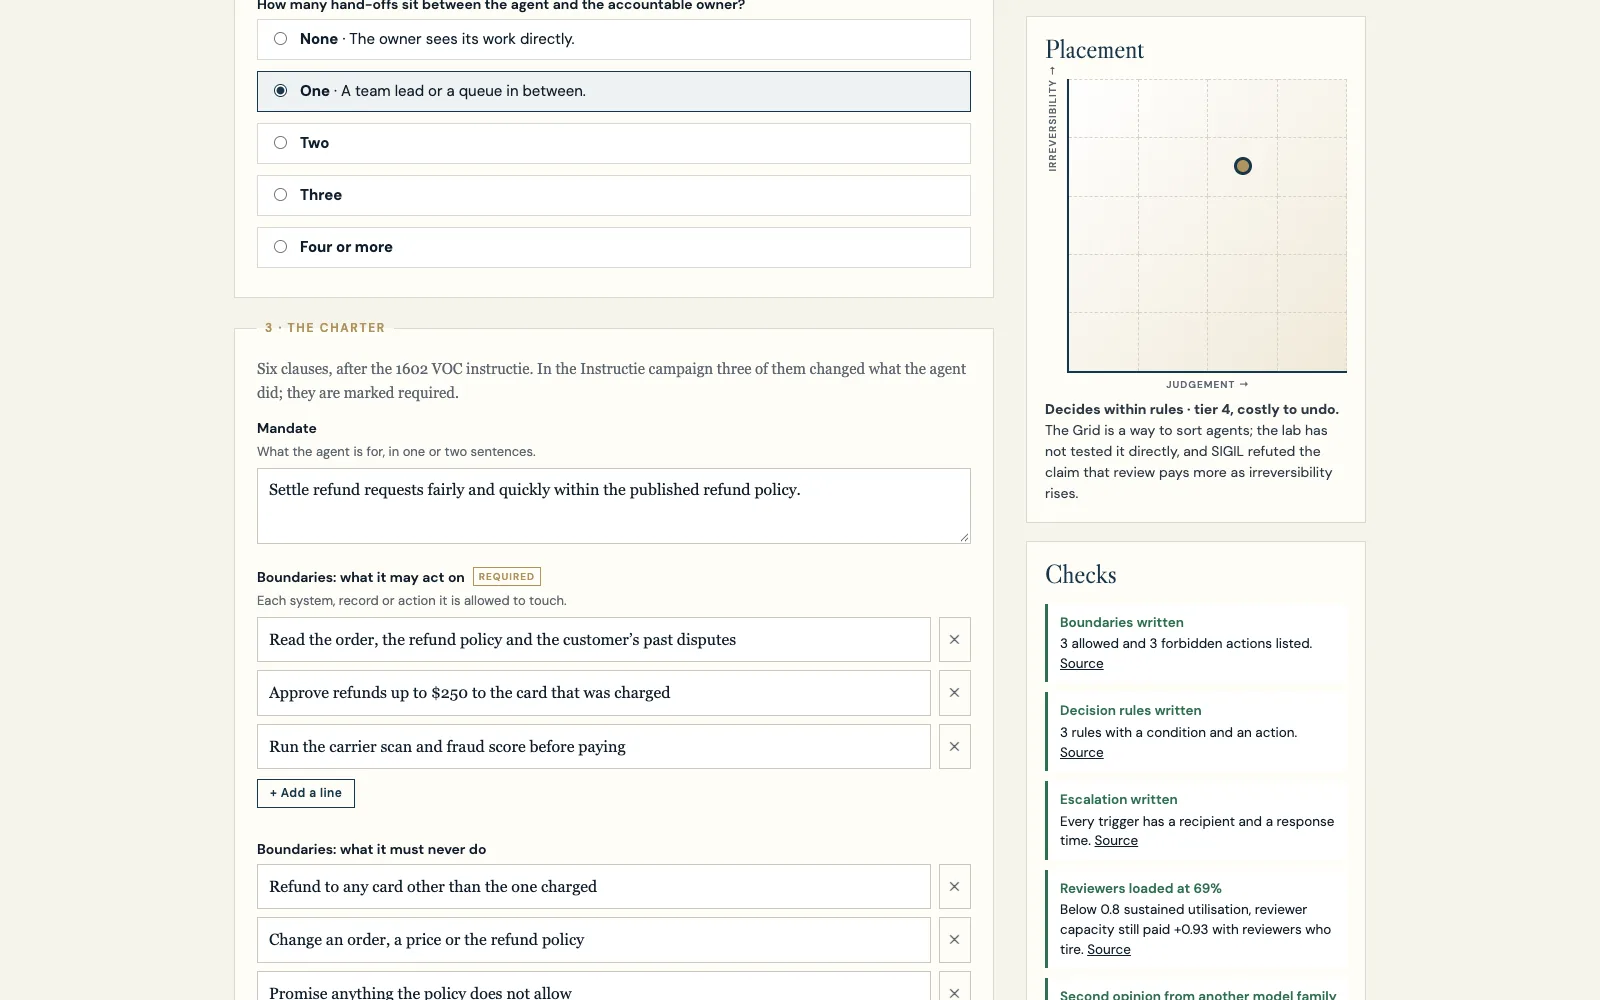Delete the 'Approve refunds up to $250' line
1600x1000 pixels.
click(954, 693)
